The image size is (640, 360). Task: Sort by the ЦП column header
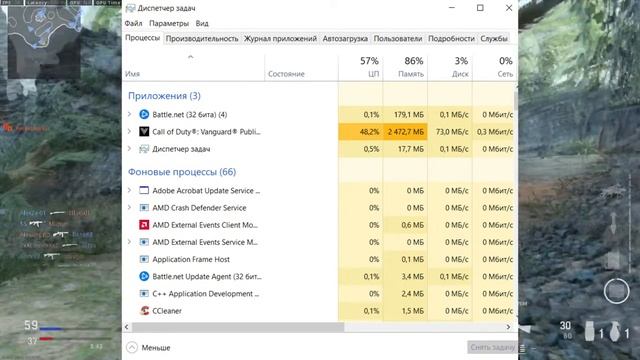(x=361, y=67)
